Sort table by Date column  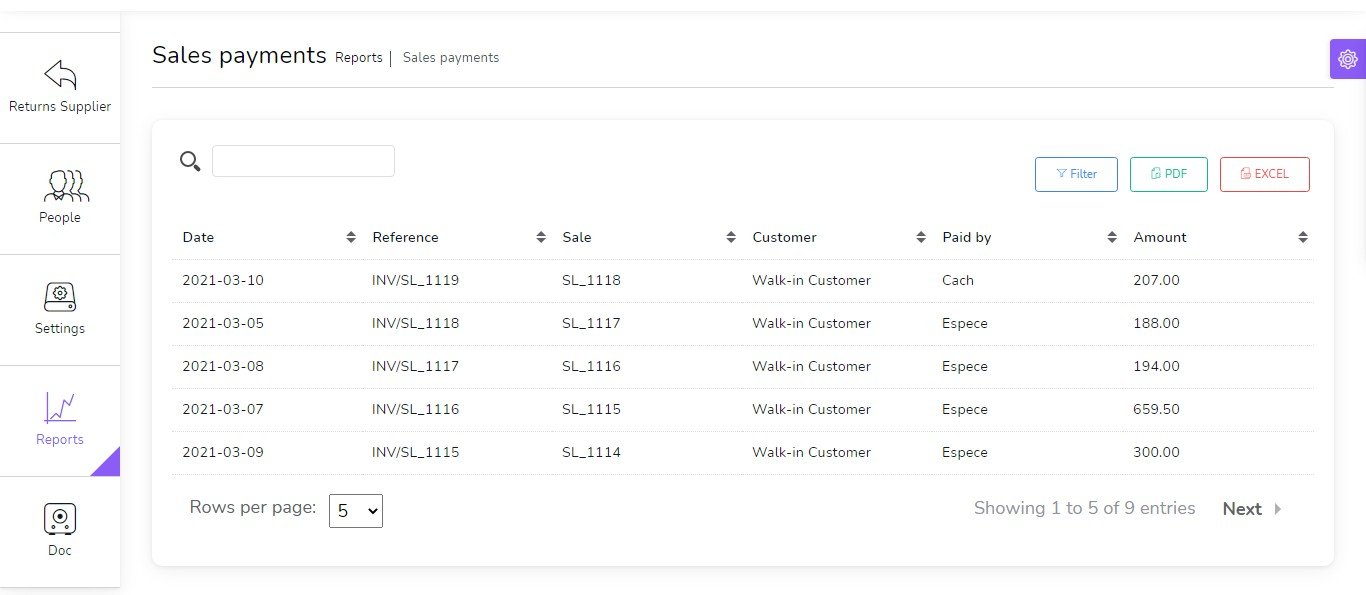(x=351, y=237)
